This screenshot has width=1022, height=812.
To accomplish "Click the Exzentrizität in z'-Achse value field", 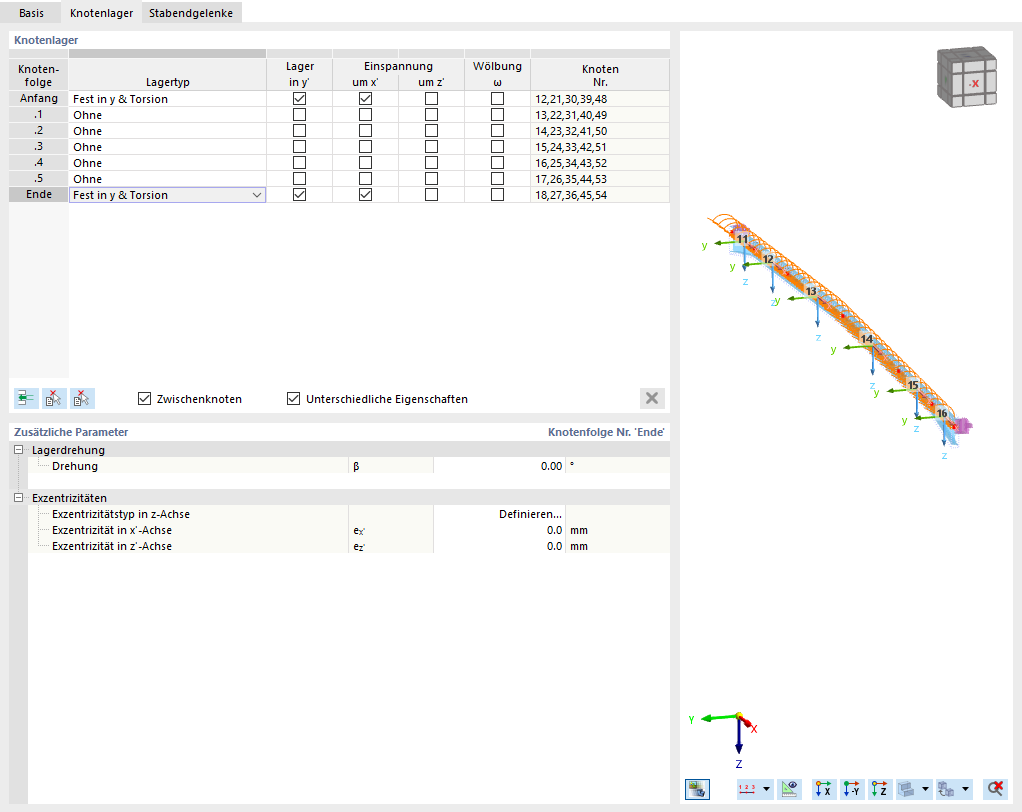I will point(499,546).
